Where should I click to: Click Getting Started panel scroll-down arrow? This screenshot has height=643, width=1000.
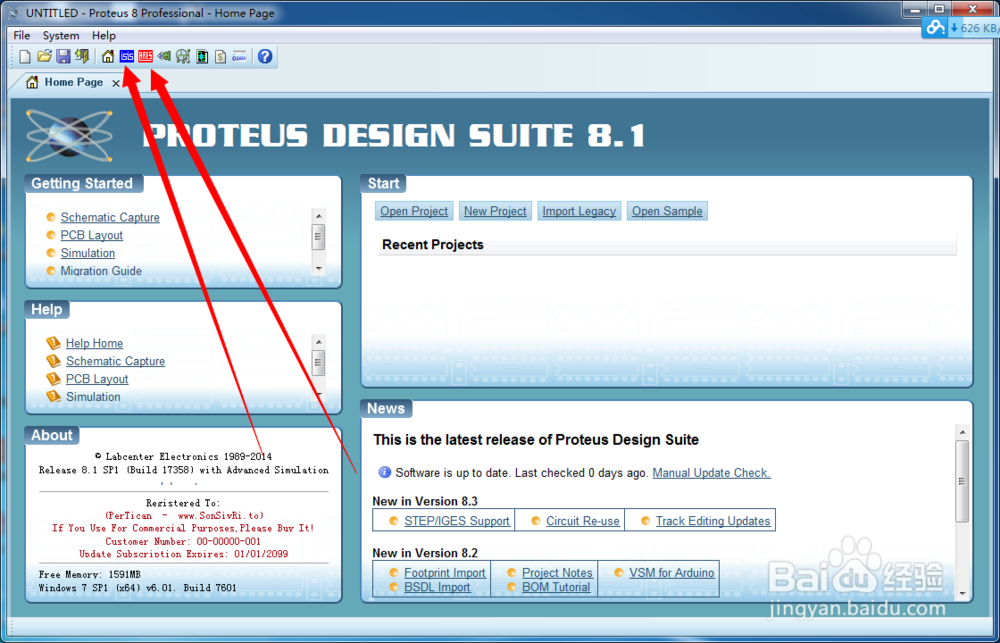(x=319, y=269)
